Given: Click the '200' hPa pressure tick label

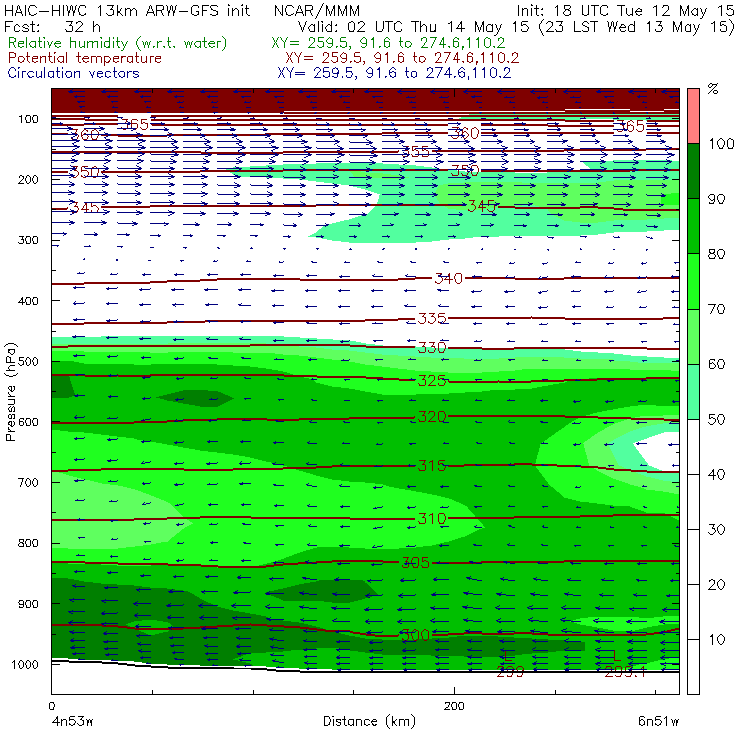Looking at the screenshot, I should coord(28,180).
